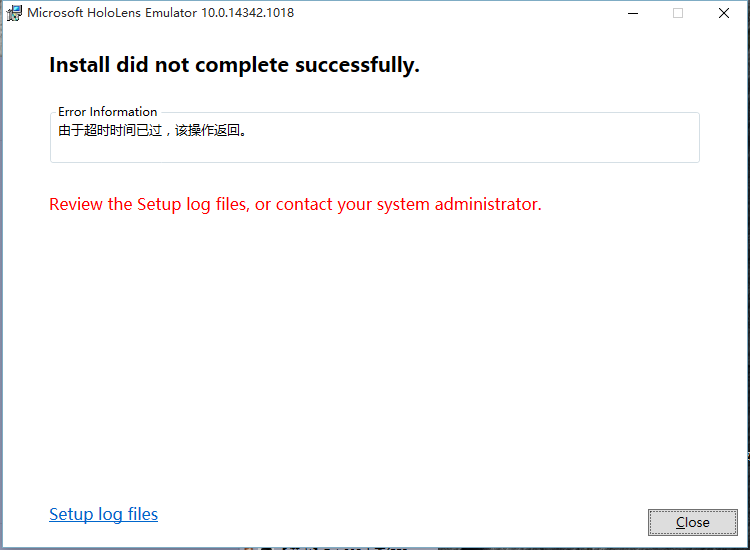Click empty space inside Error Information box
The image size is (750, 550).
tap(469, 143)
